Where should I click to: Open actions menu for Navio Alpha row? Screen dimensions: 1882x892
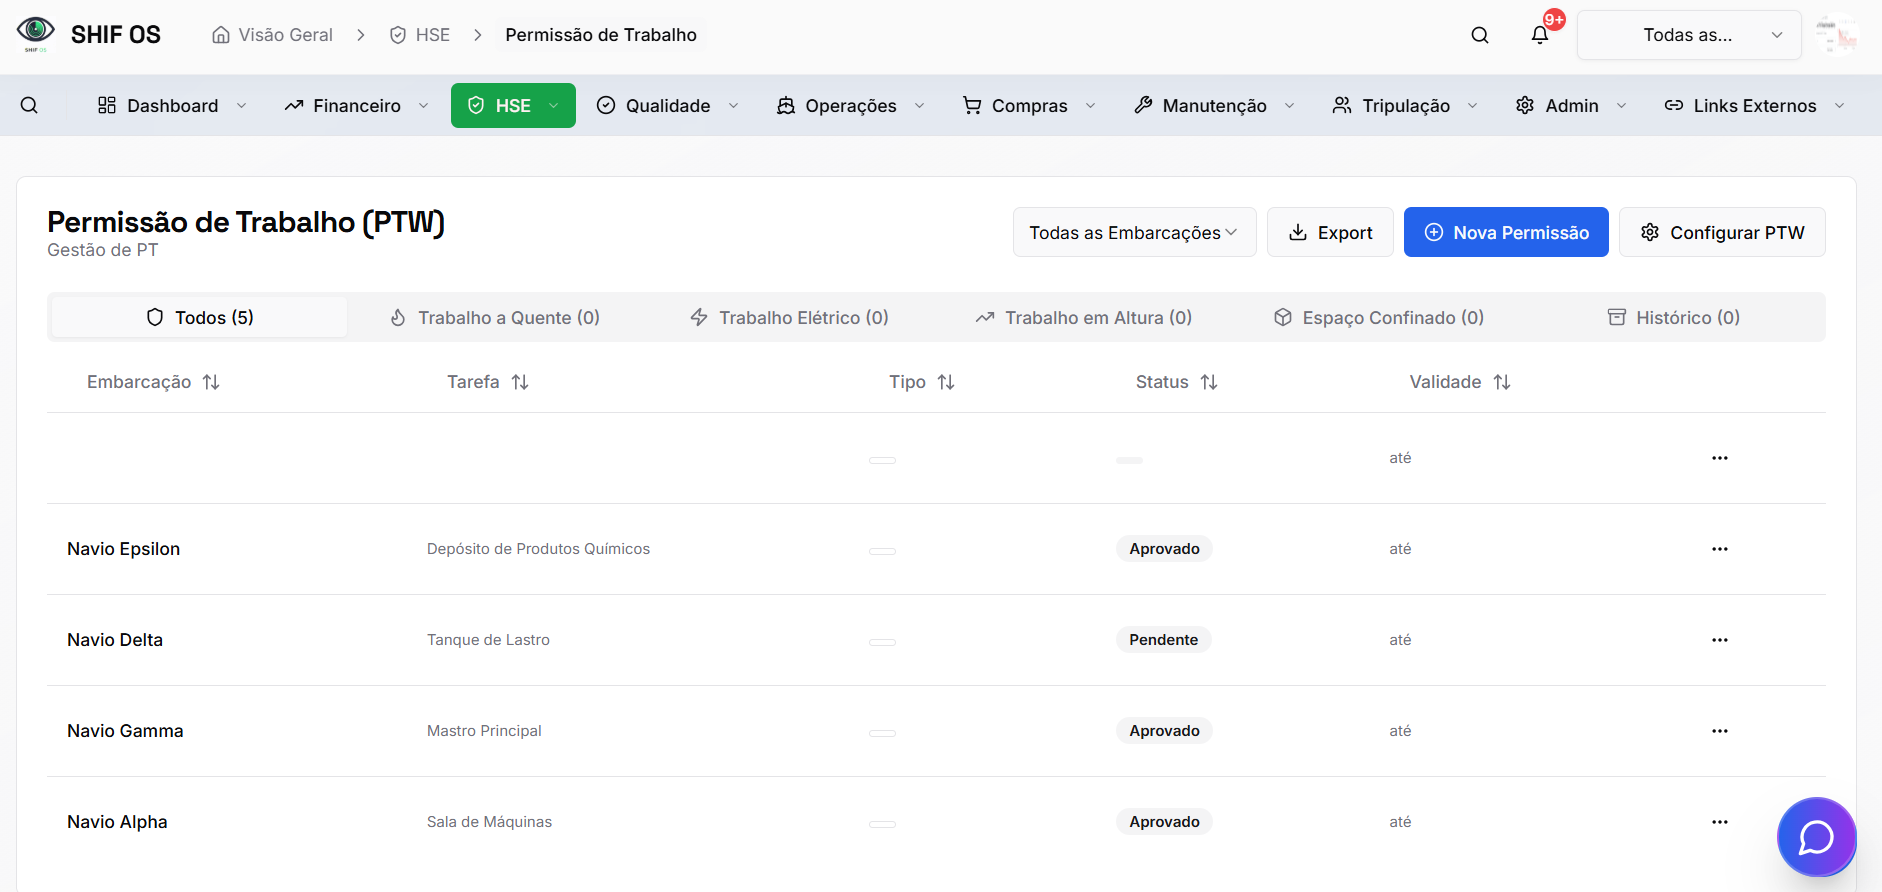(1719, 822)
